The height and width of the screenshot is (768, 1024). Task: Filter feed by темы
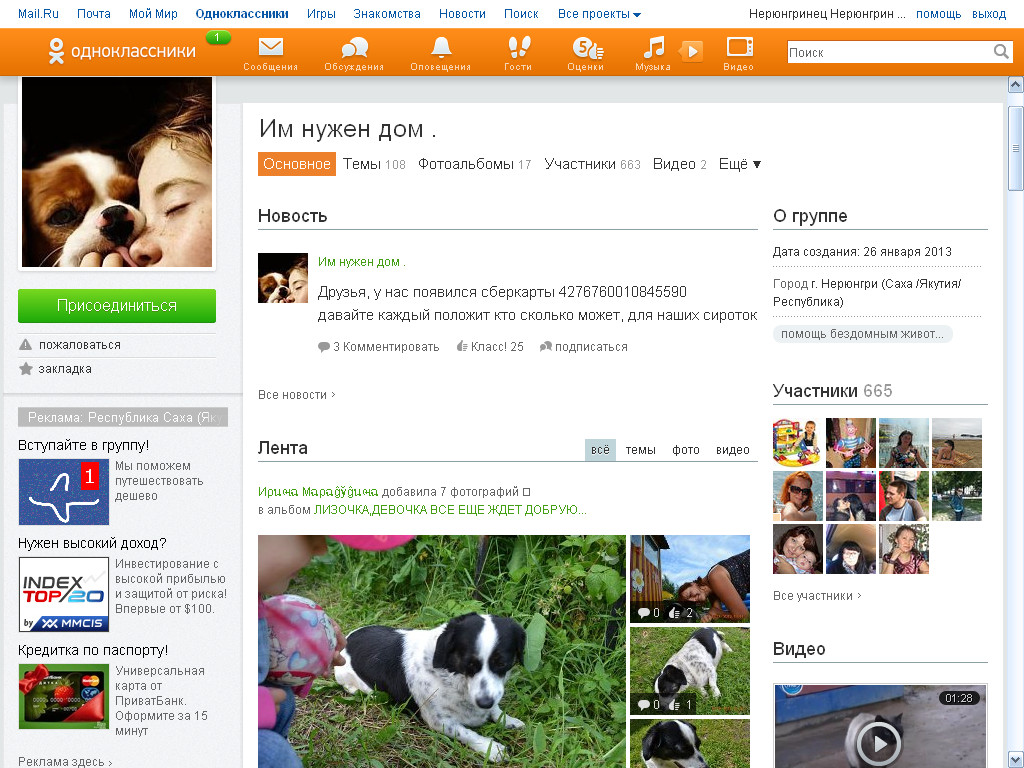(x=640, y=450)
